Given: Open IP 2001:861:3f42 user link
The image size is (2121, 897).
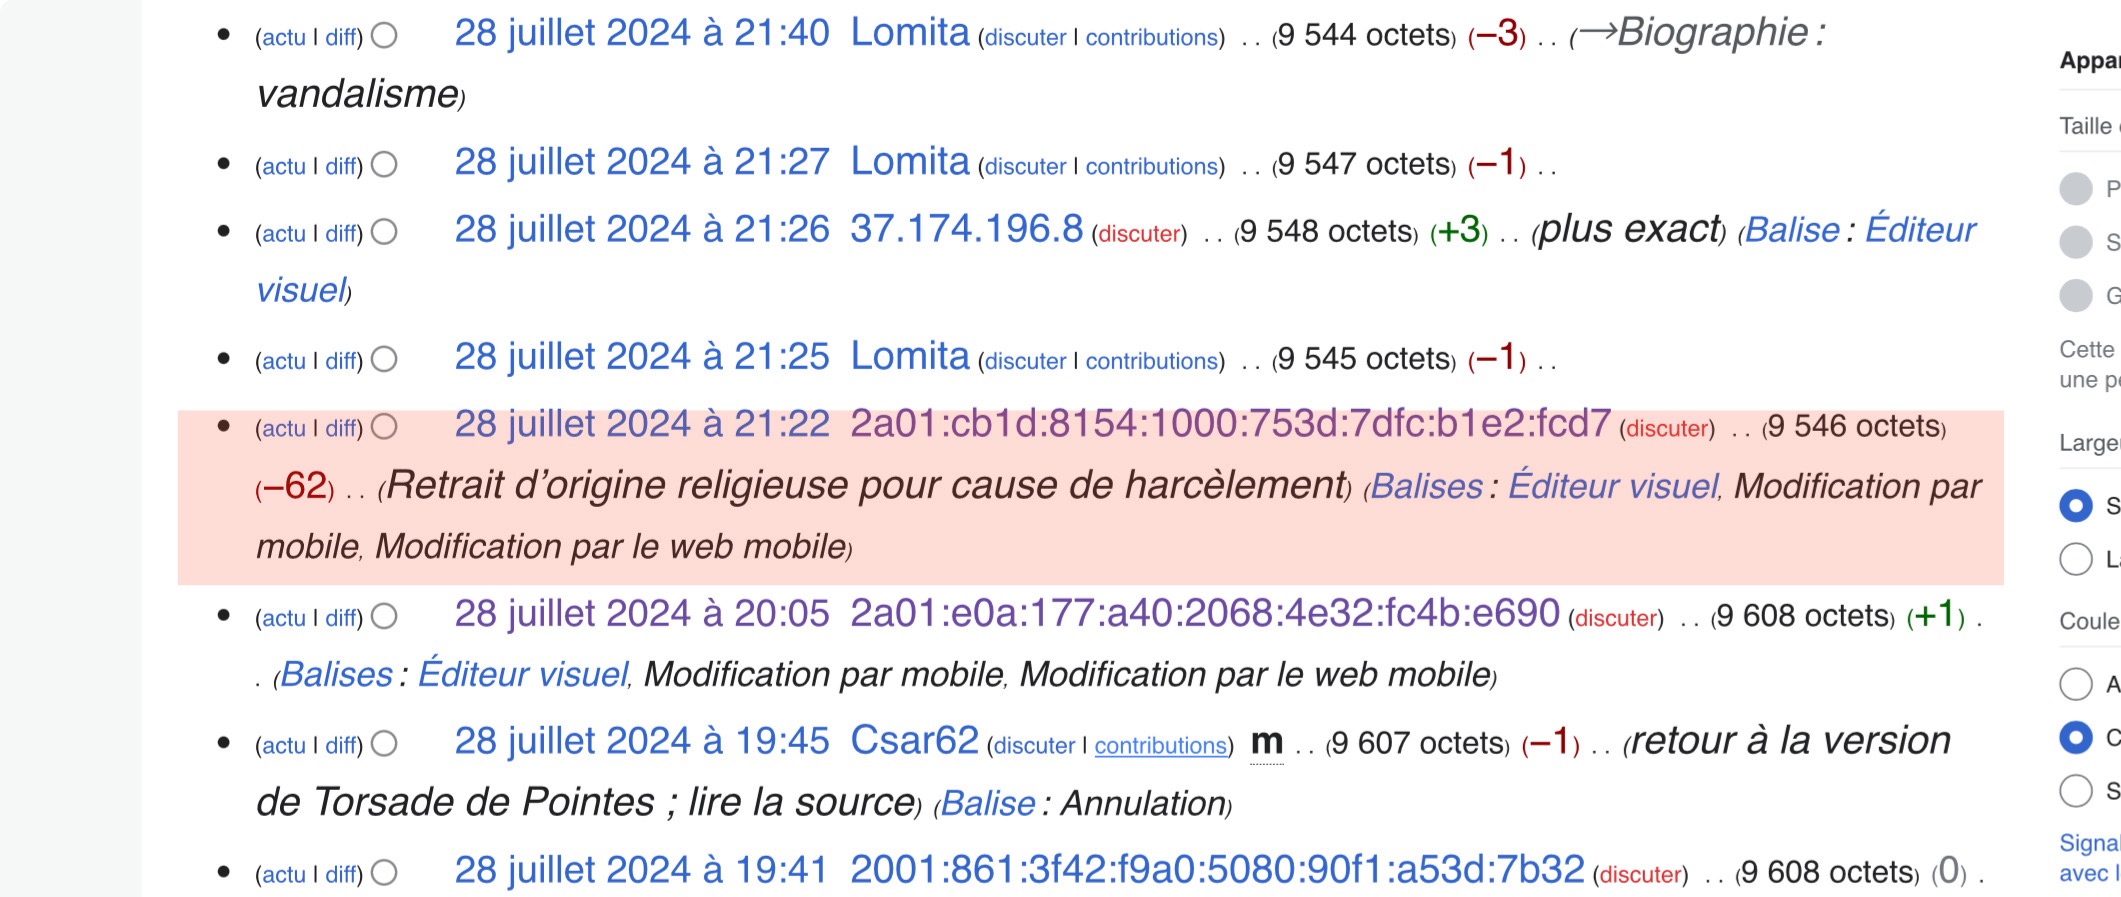Looking at the screenshot, I should coord(1216,870).
